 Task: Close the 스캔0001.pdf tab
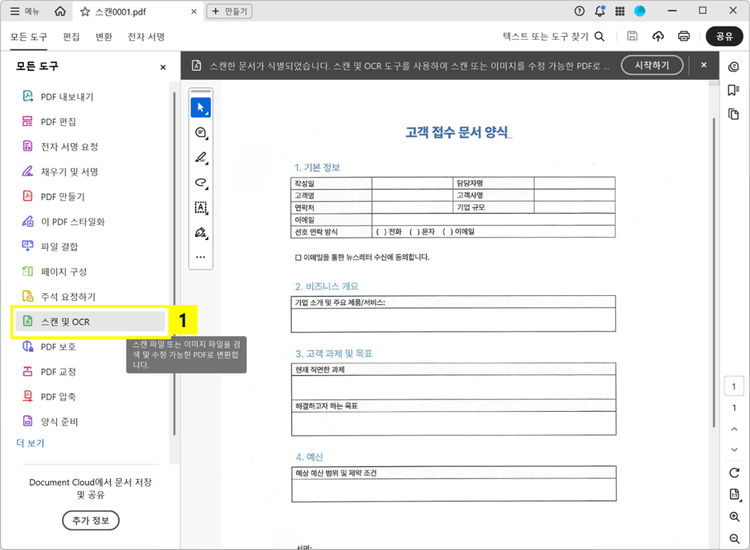[x=194, y=11]
